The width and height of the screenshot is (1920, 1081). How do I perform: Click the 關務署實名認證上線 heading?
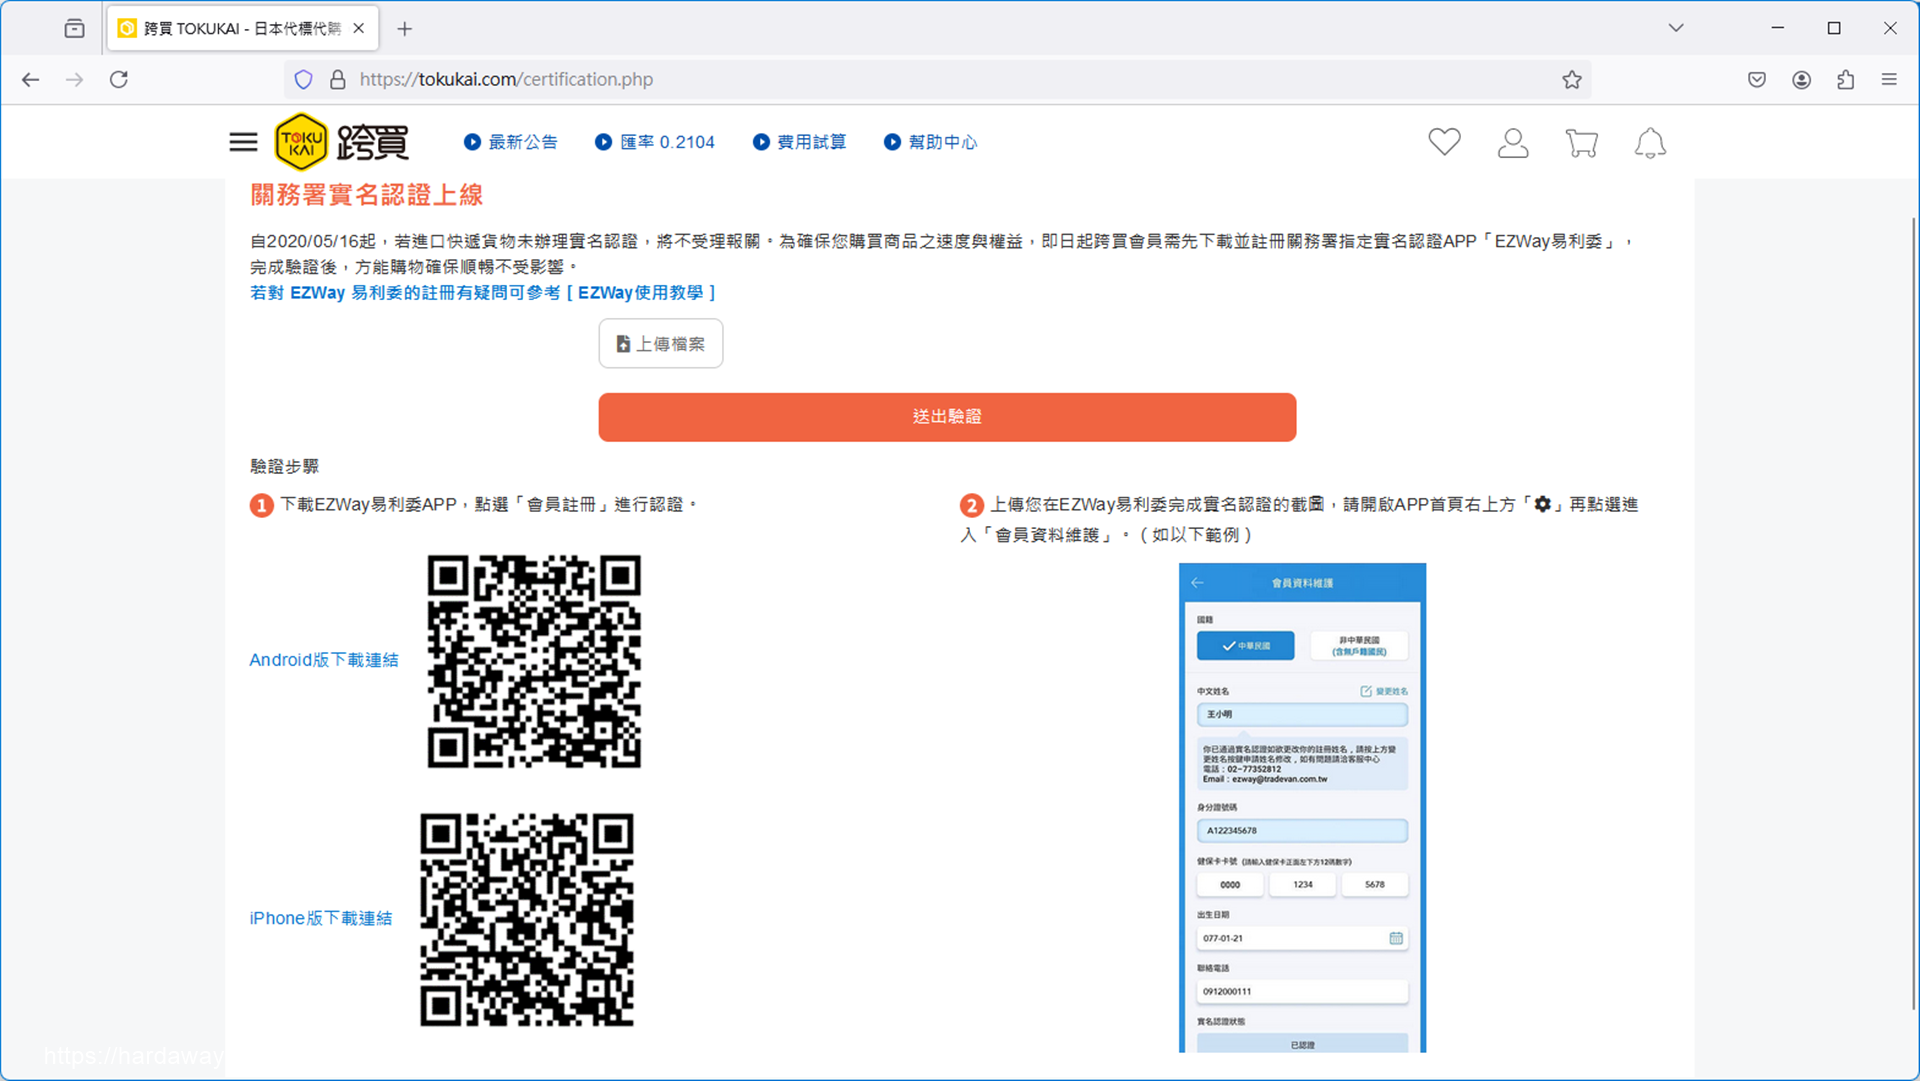pyautogui.click(x=366, y=195)
